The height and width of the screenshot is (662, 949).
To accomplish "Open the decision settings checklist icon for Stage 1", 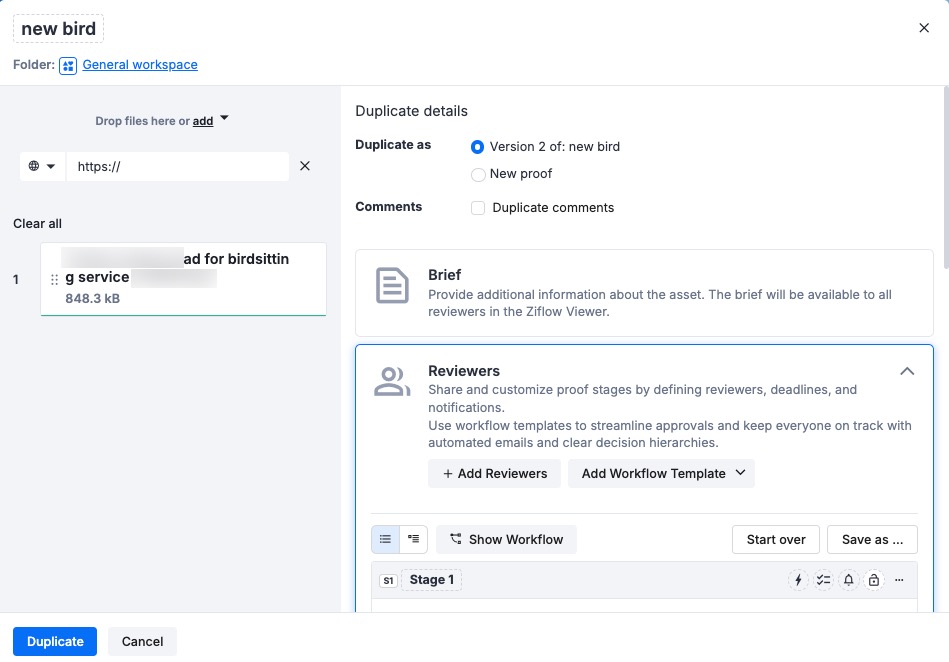I will click(x=823, y=579).
